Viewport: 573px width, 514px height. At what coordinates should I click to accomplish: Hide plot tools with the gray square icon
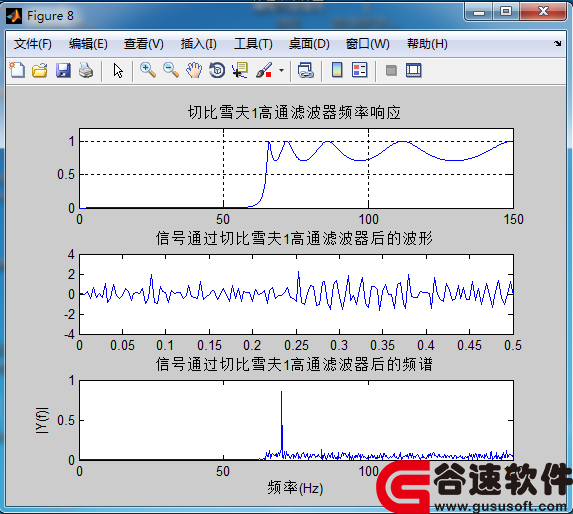point(391,70)
